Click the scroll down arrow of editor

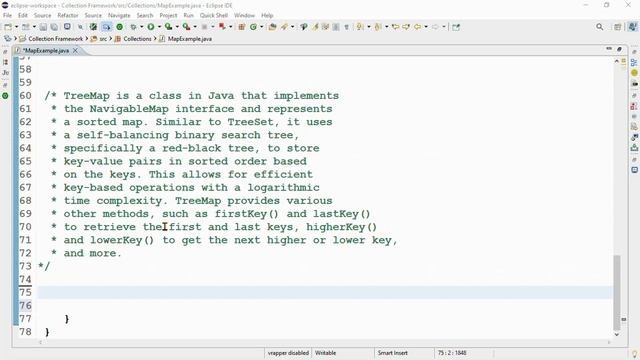(x=617, y=334)
